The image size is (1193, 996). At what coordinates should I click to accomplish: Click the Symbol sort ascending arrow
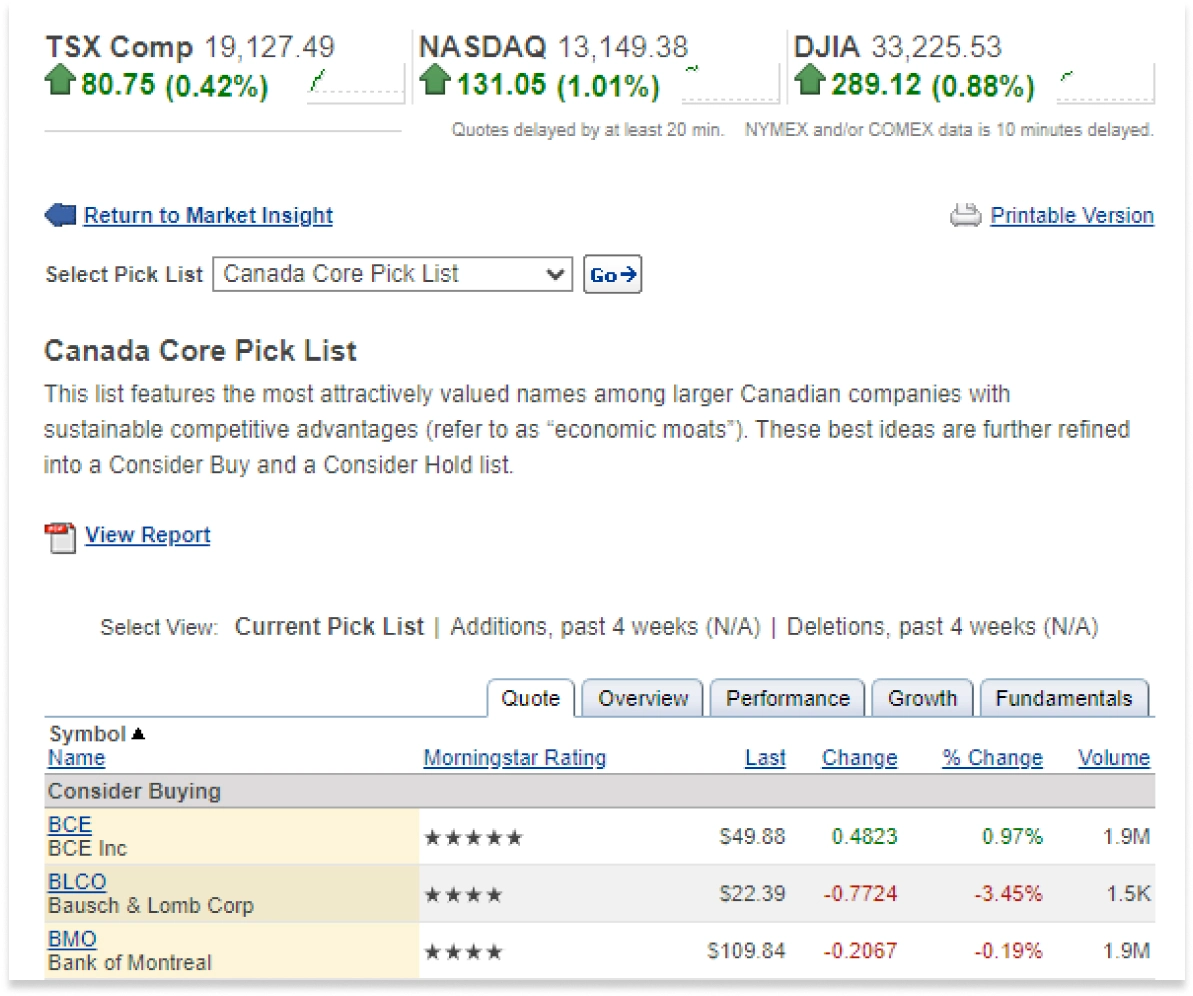pyautogui.click(x=138, y=733)
